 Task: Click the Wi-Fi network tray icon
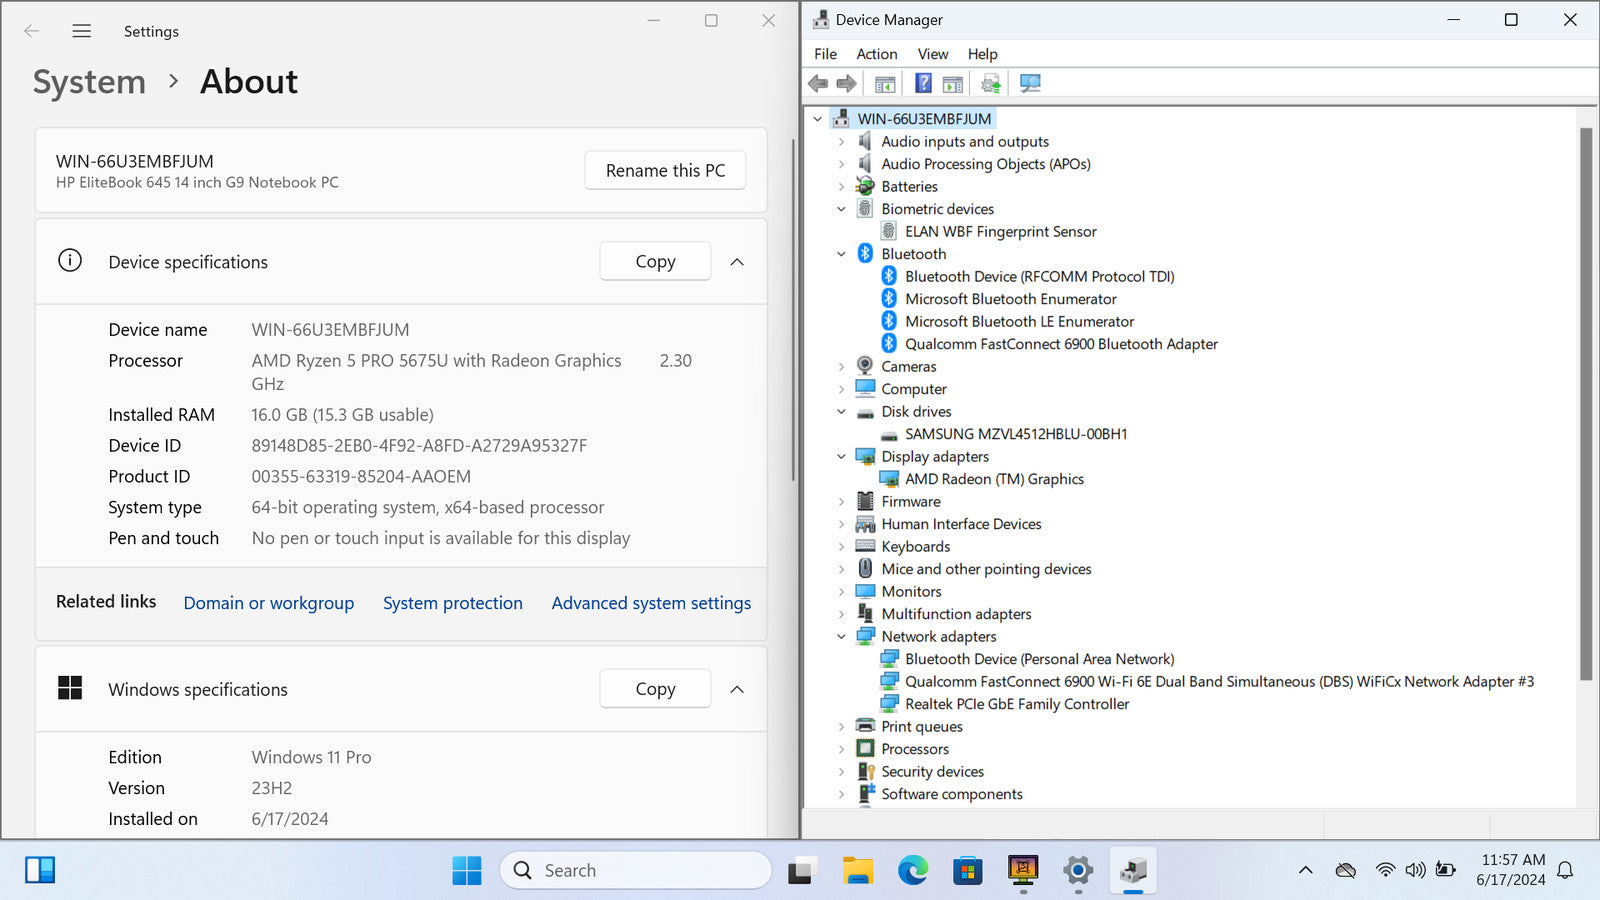(x=1385, y=870)
